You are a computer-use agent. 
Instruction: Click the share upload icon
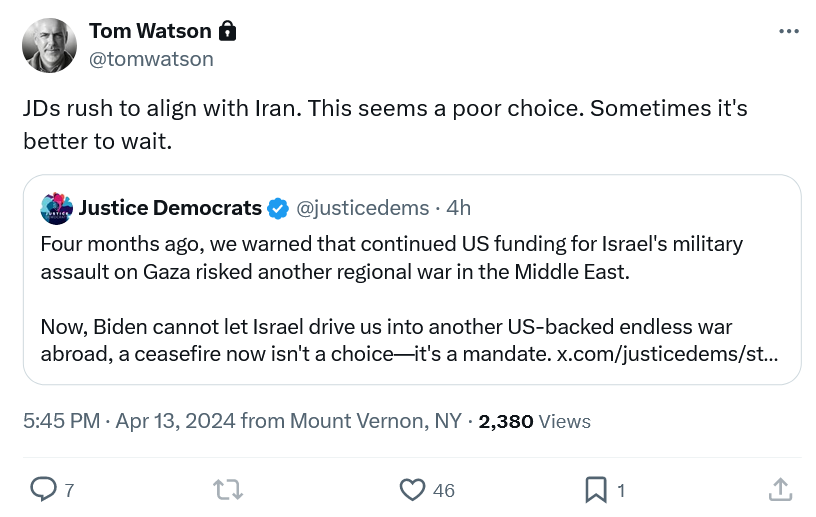click(x=780, y=489)
